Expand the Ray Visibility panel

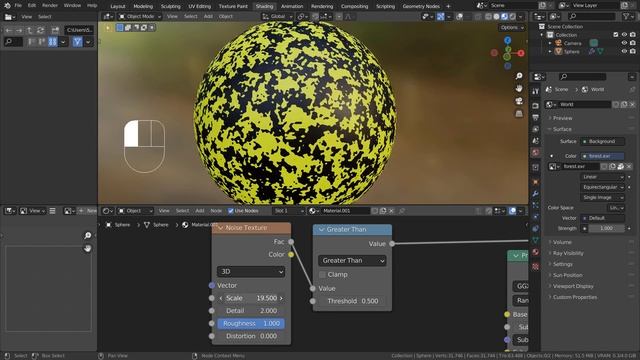568,253
